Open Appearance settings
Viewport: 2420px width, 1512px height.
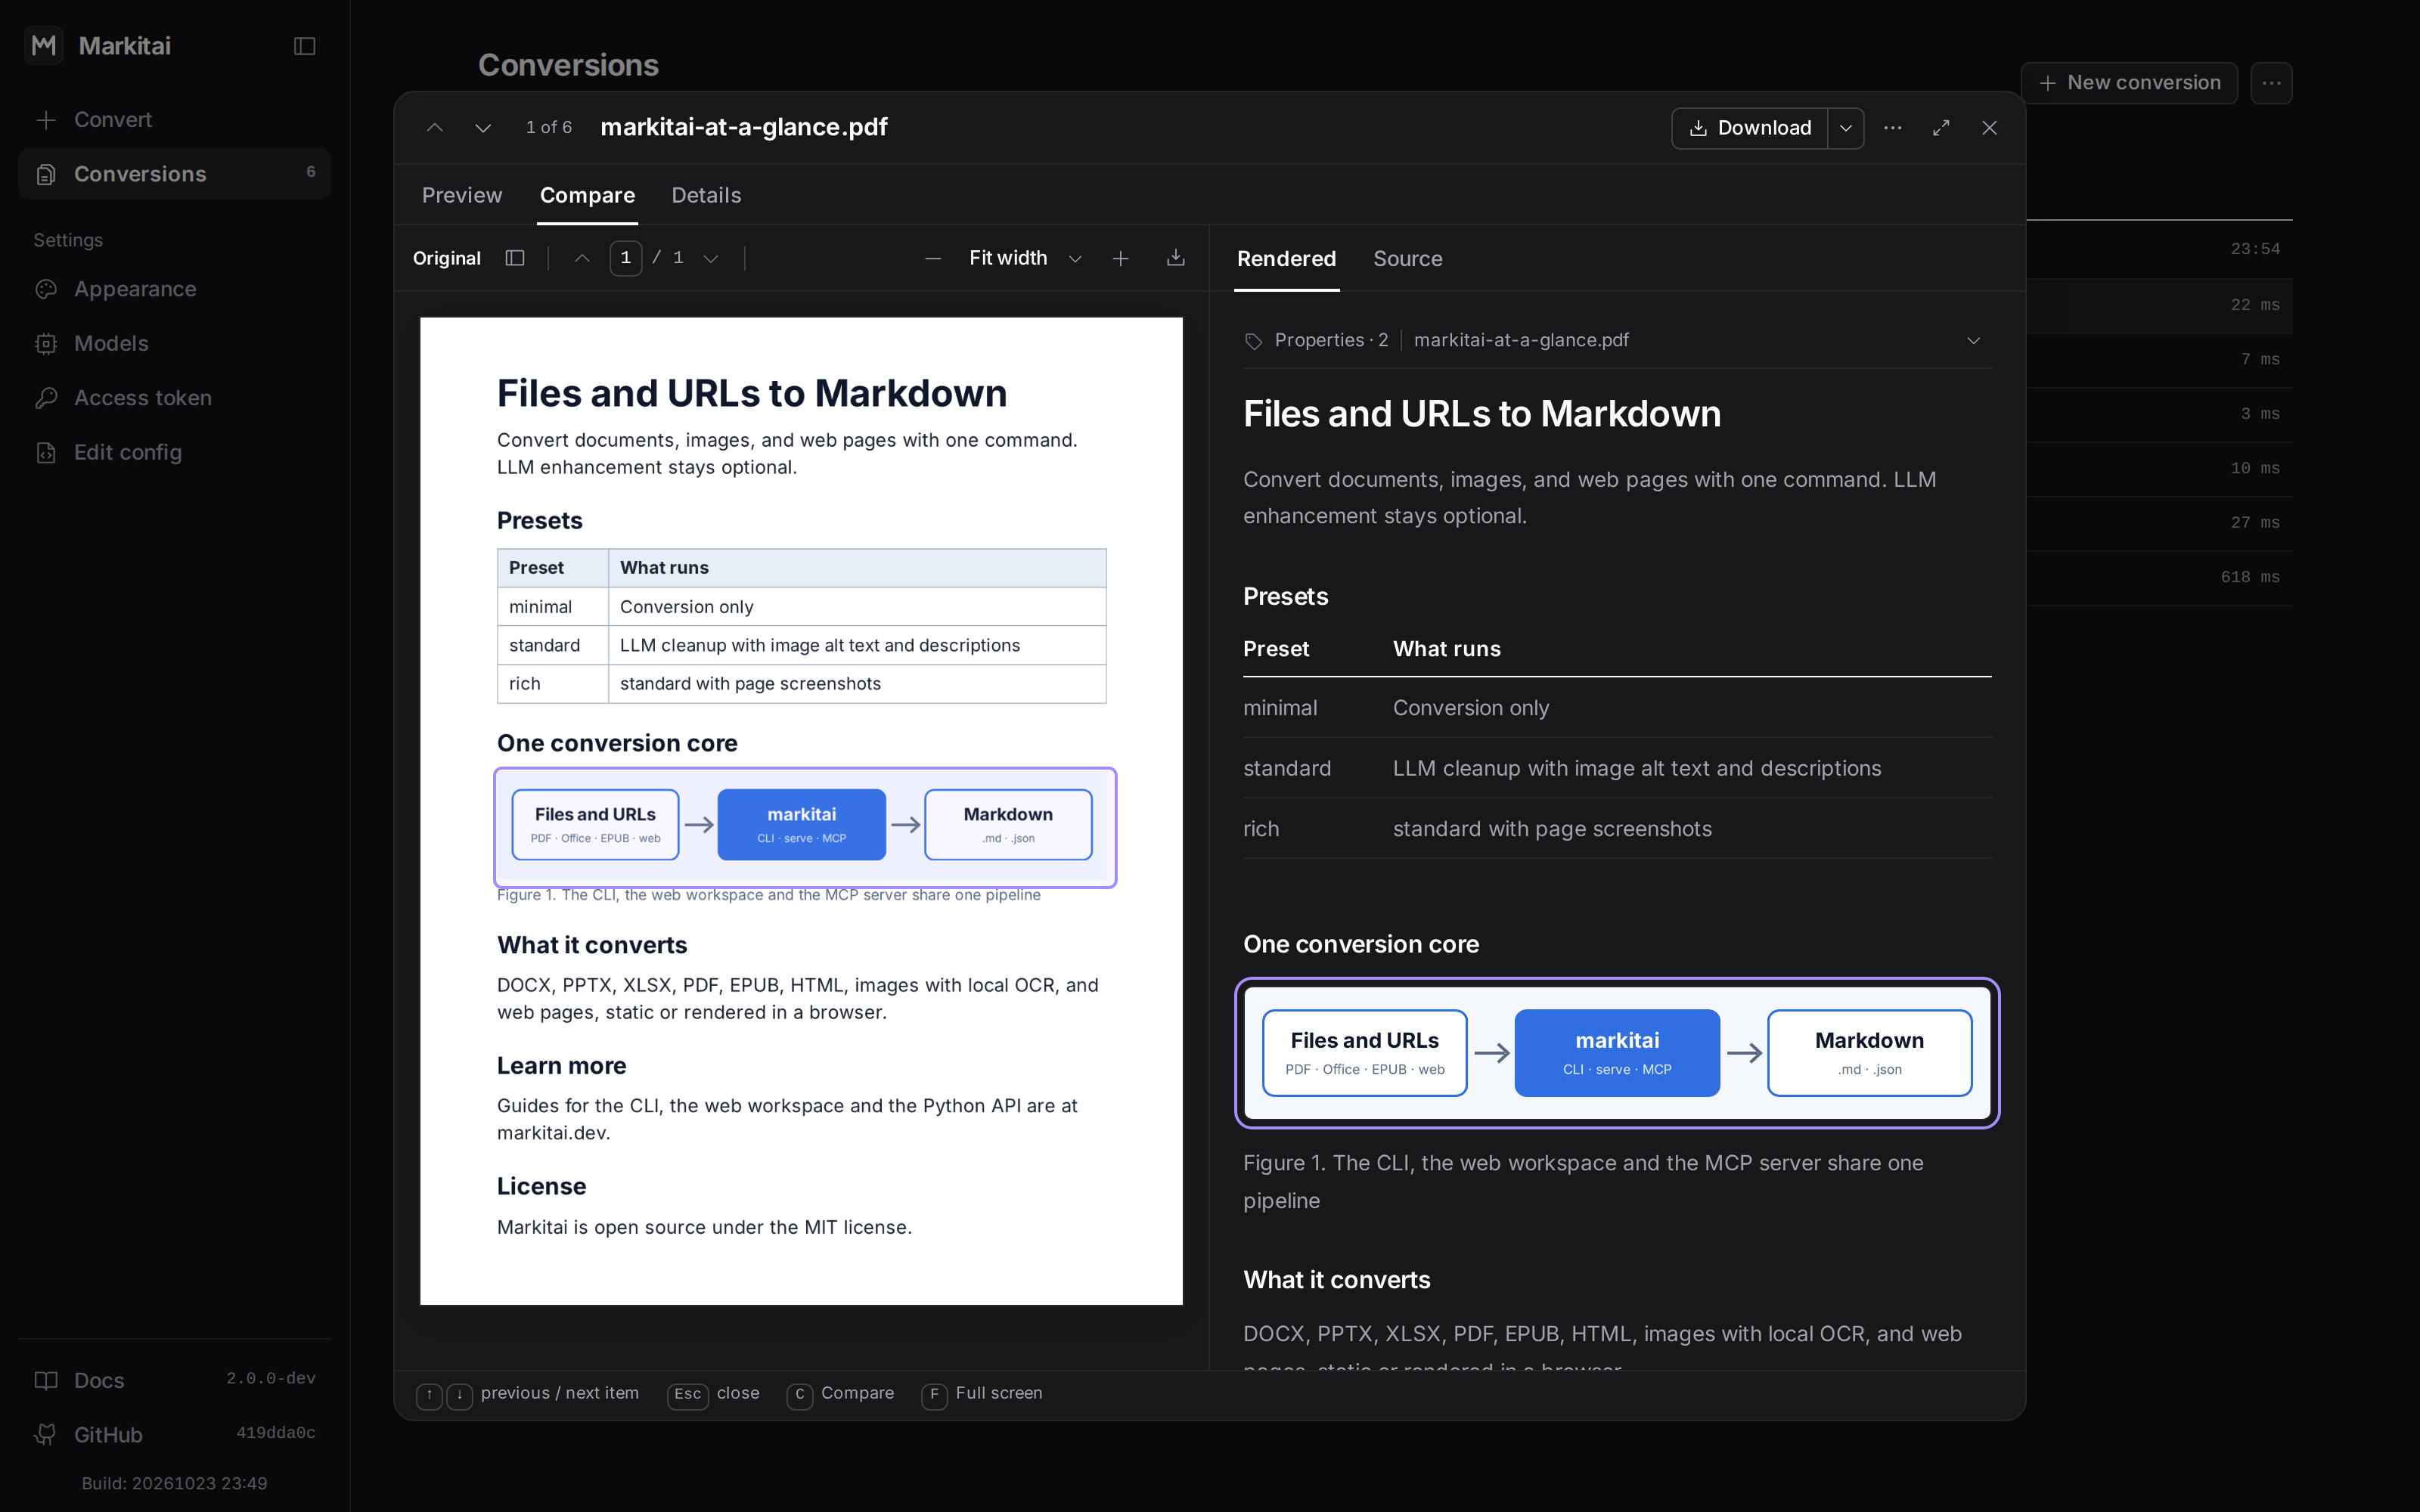point(174,289)
